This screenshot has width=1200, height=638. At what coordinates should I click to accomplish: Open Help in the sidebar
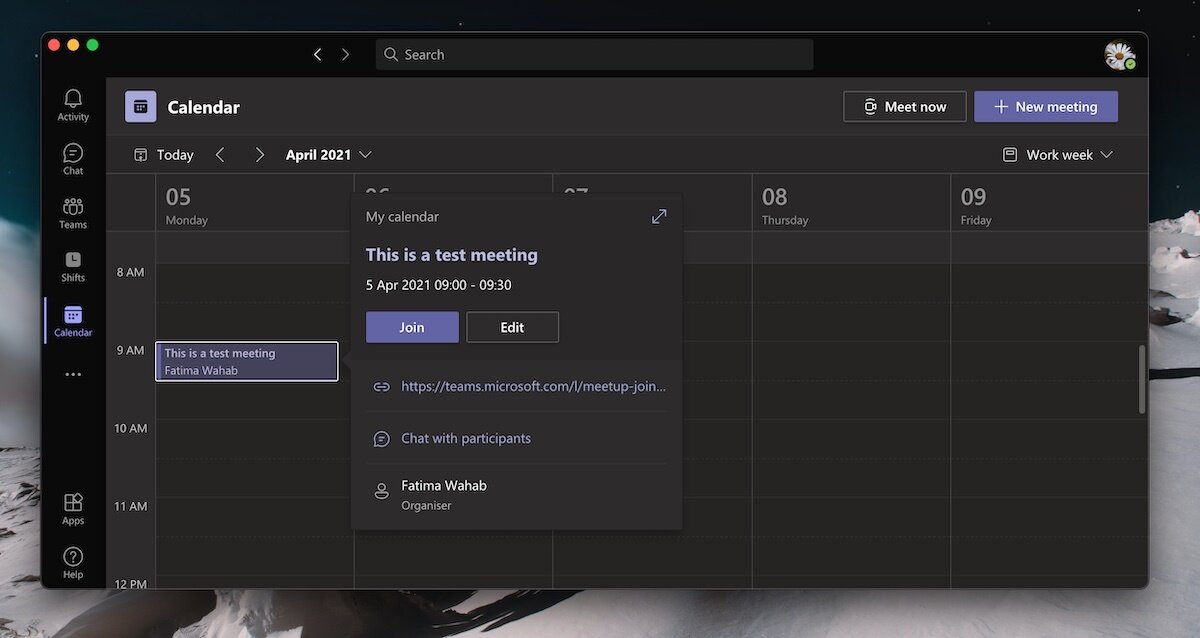73,562
